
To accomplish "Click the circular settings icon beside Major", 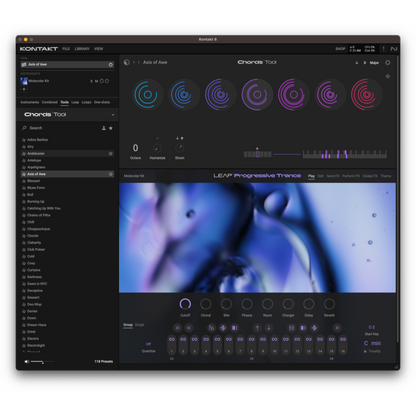I will point(388,63).
